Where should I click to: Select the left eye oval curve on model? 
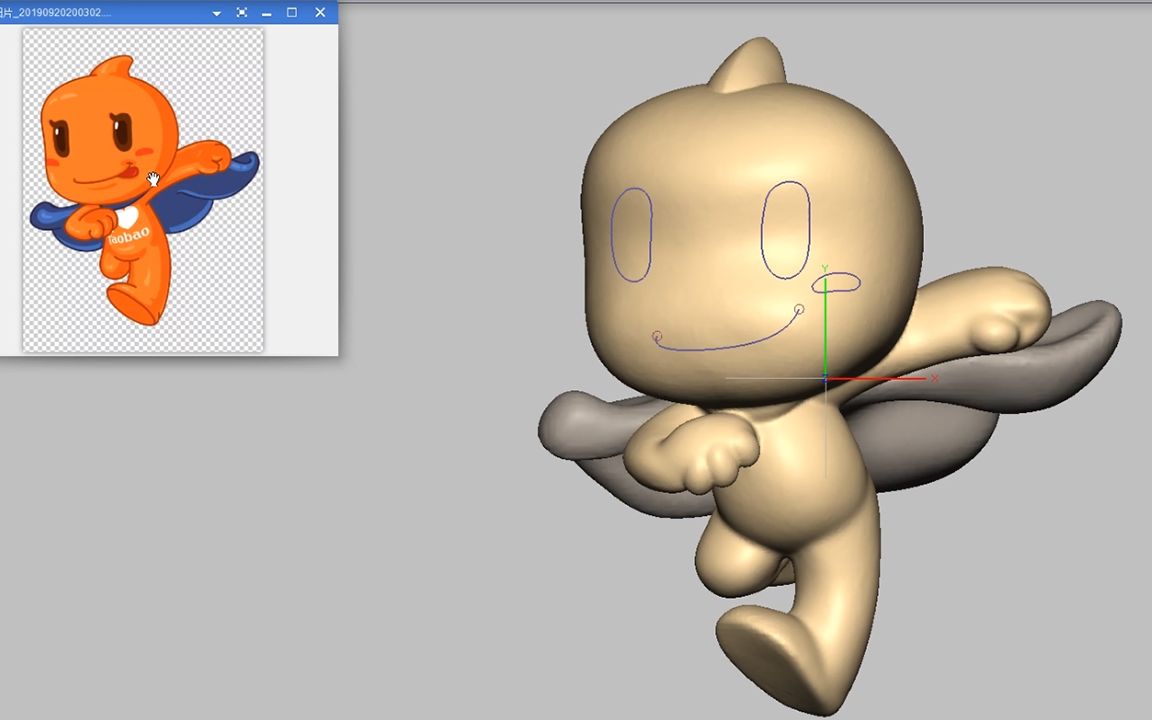(631, 235)
